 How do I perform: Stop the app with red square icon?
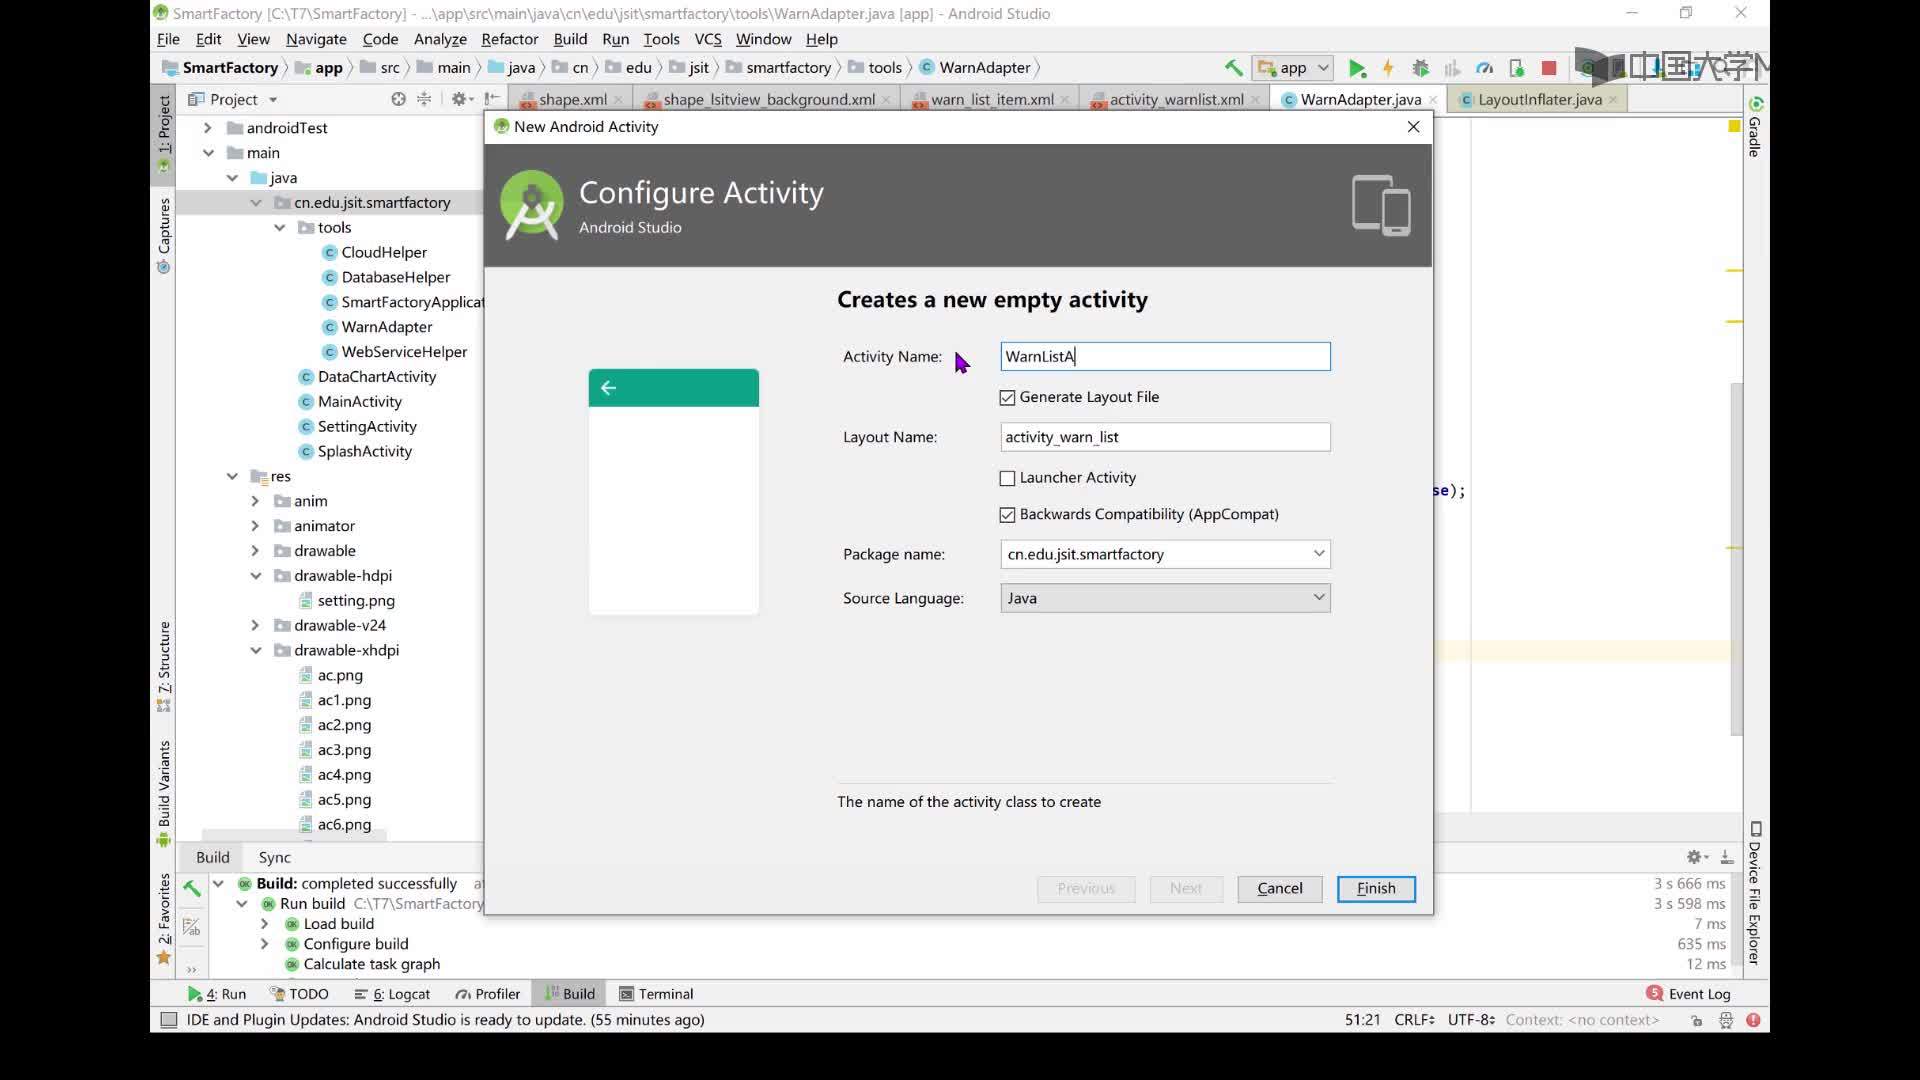tap(1549, 68)
